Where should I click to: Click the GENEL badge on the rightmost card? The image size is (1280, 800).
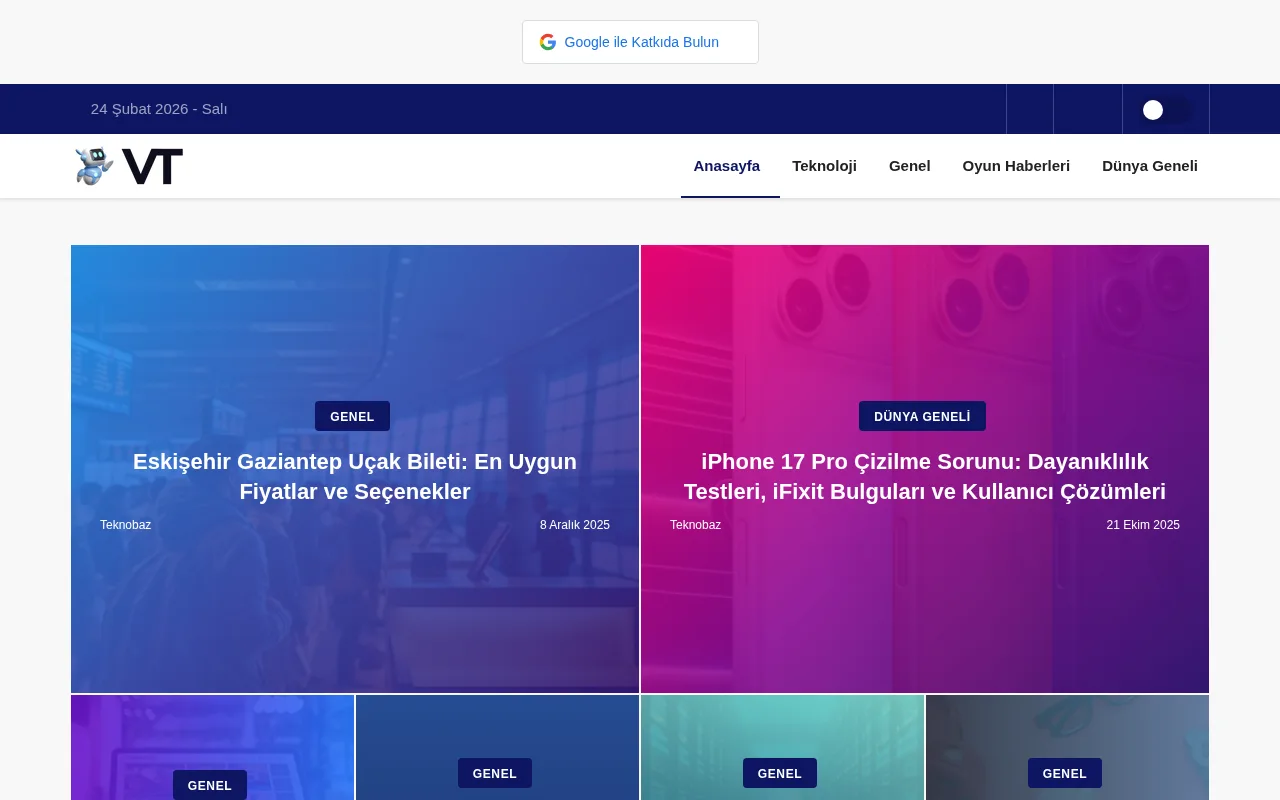tap(1064, 773)
